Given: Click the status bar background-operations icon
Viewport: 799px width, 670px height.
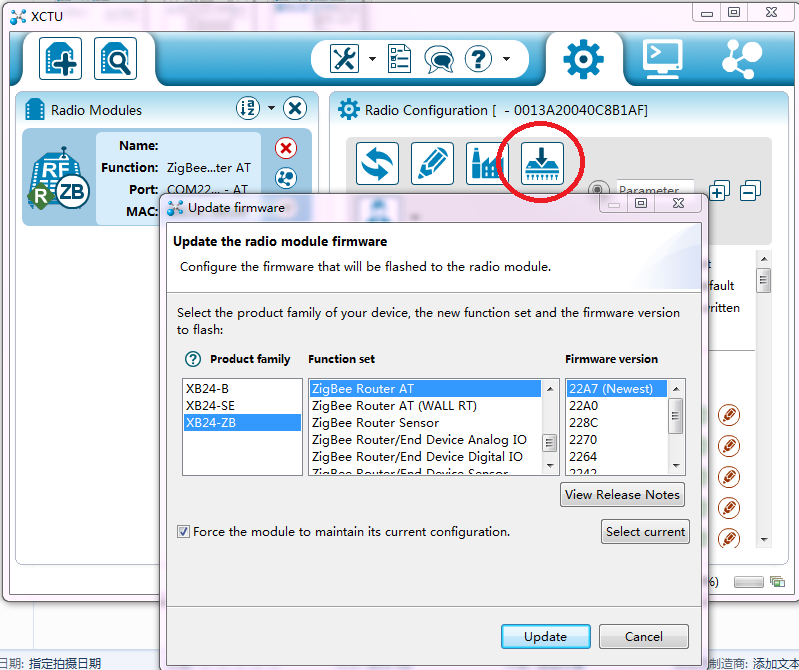Looking at the screenshot, I should [777, 581].
